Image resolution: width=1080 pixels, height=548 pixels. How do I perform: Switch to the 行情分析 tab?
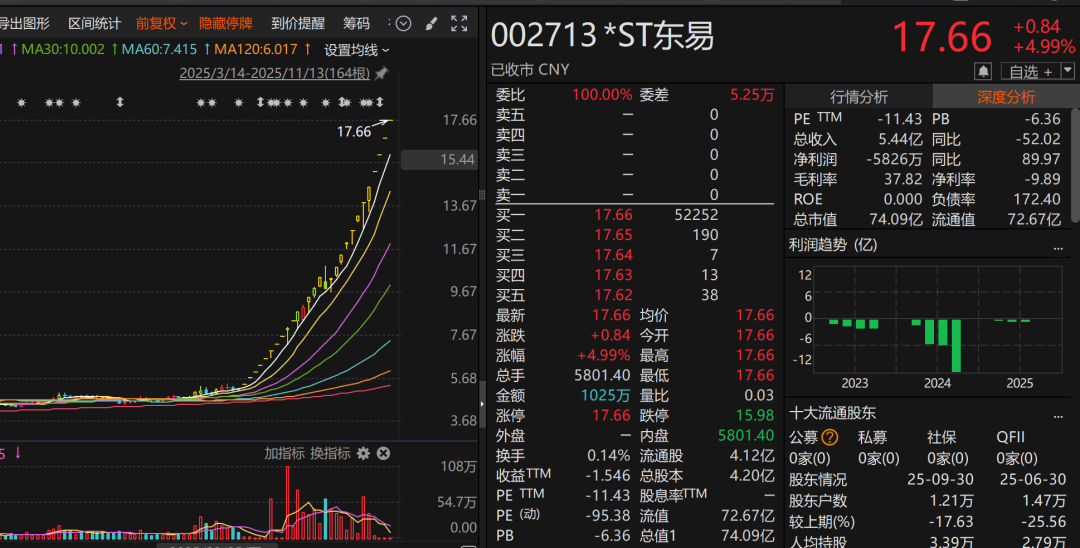coord(859,97)
